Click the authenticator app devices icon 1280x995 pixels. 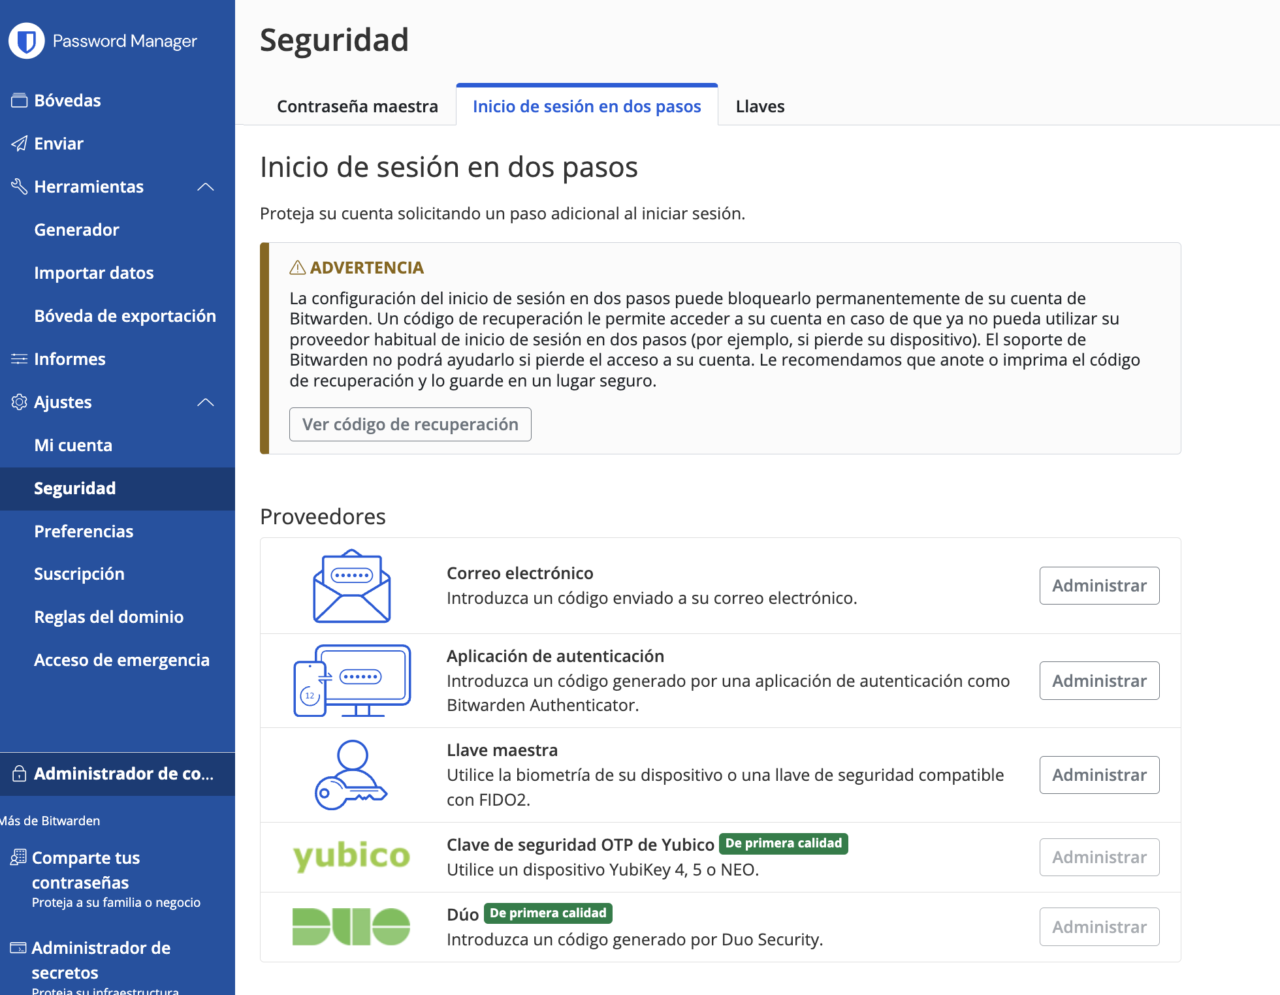coord(351,680)
